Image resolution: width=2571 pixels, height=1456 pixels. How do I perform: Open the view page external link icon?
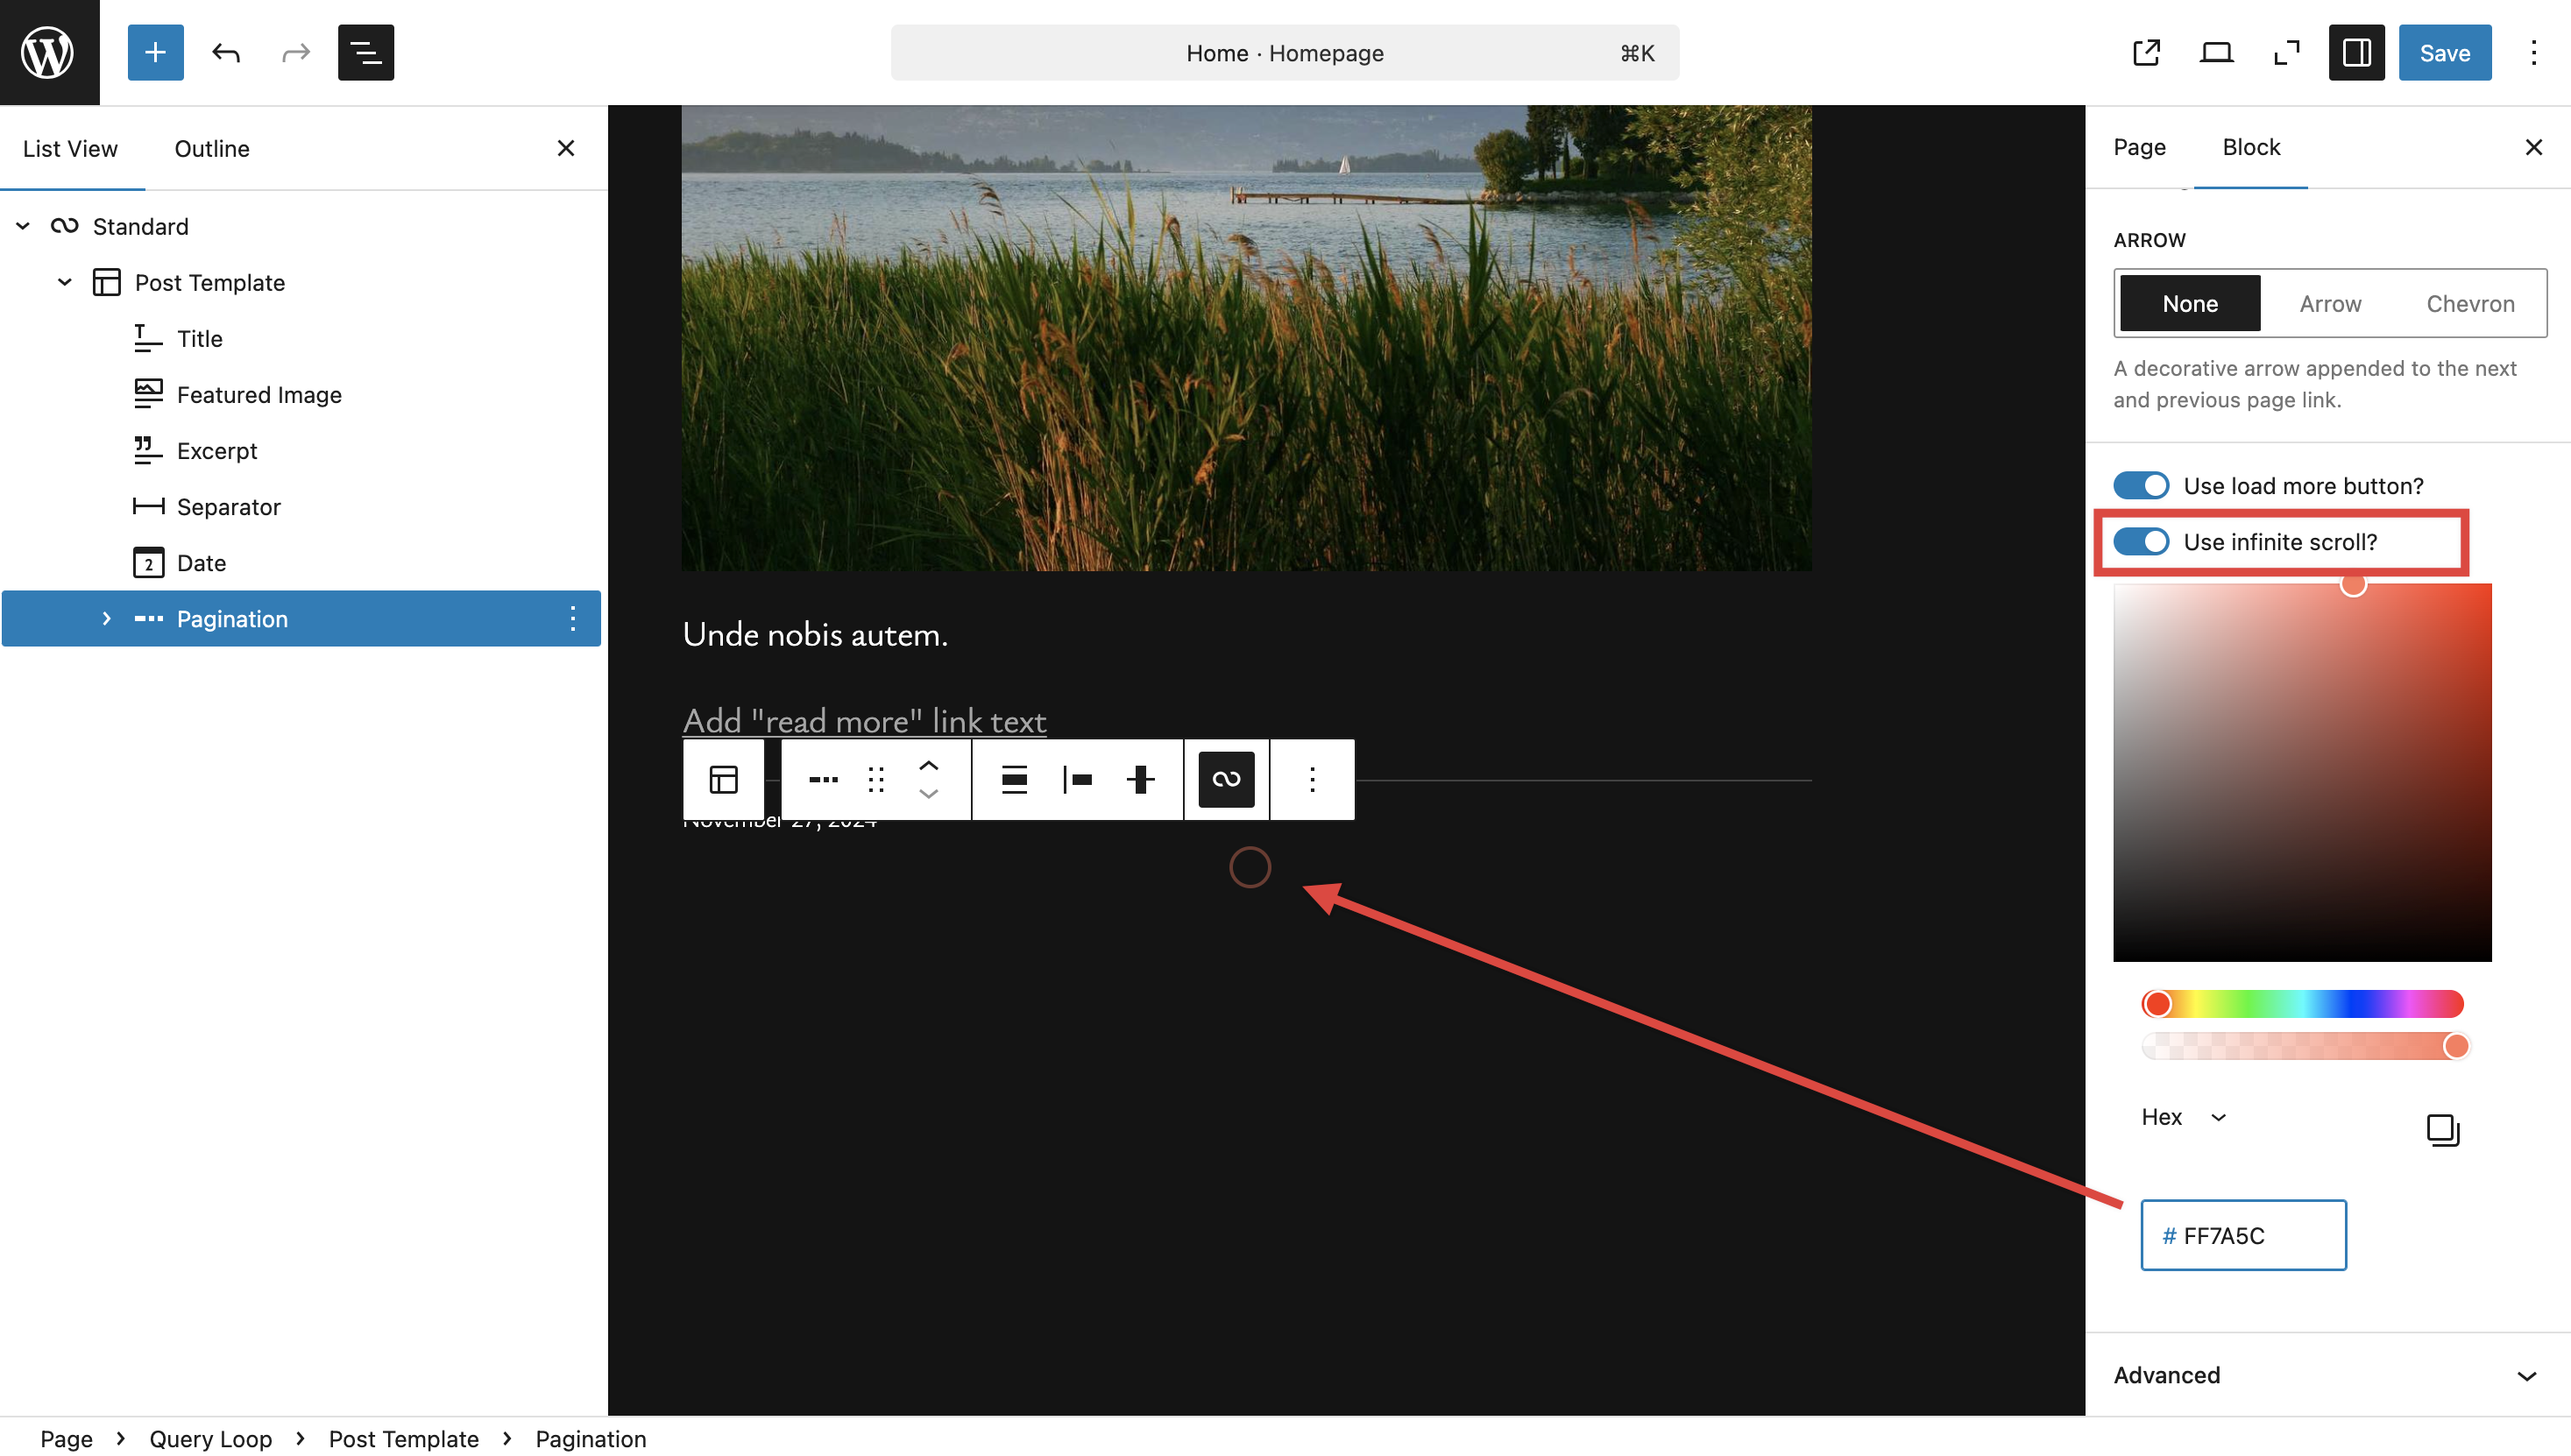coord(2146,52)
